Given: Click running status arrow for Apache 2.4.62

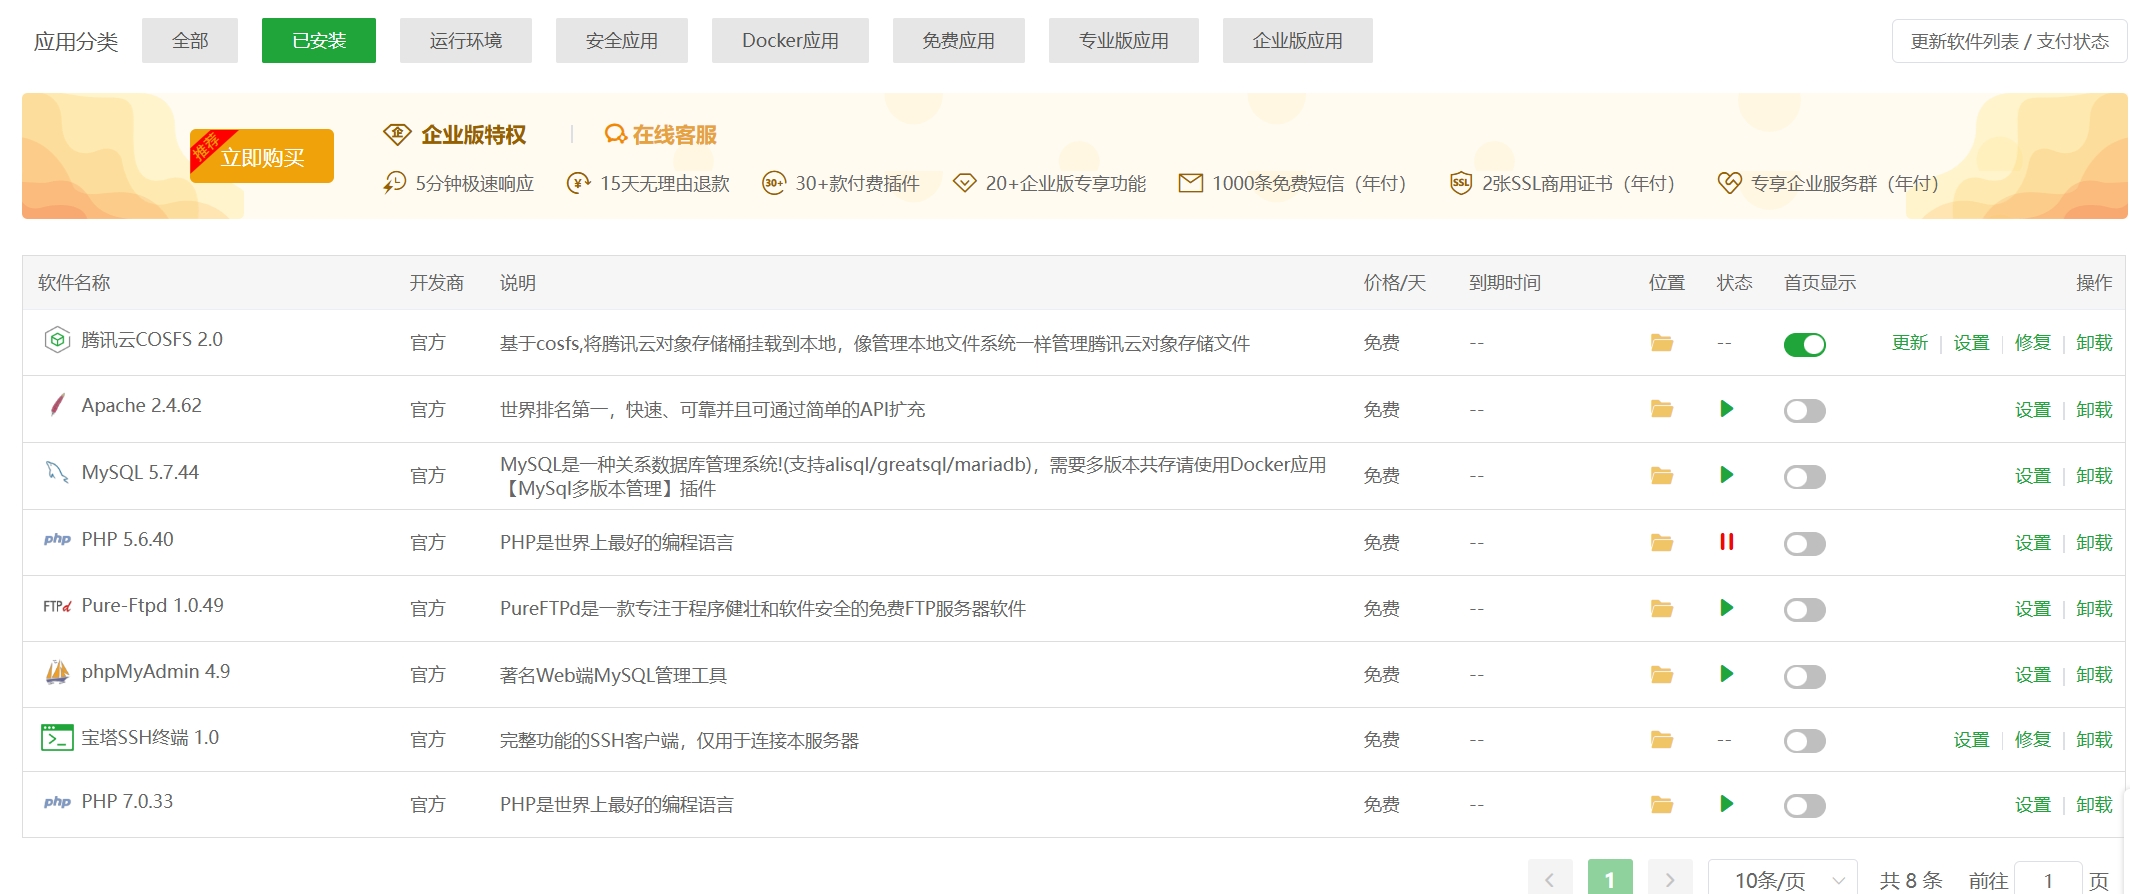Looking at the screenshot, I should [1726, 409].
